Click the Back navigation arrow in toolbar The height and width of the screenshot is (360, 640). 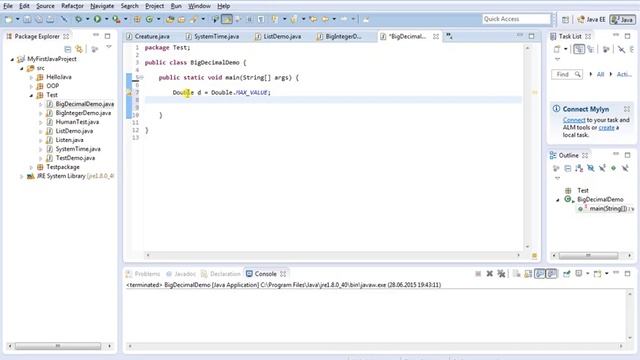(x=325, y=19)
